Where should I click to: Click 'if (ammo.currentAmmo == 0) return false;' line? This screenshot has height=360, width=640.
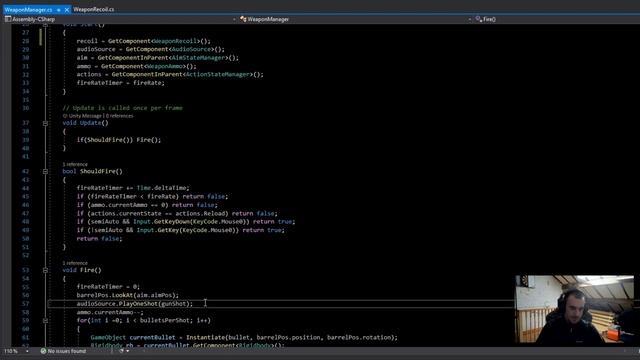tap(147, 205)
